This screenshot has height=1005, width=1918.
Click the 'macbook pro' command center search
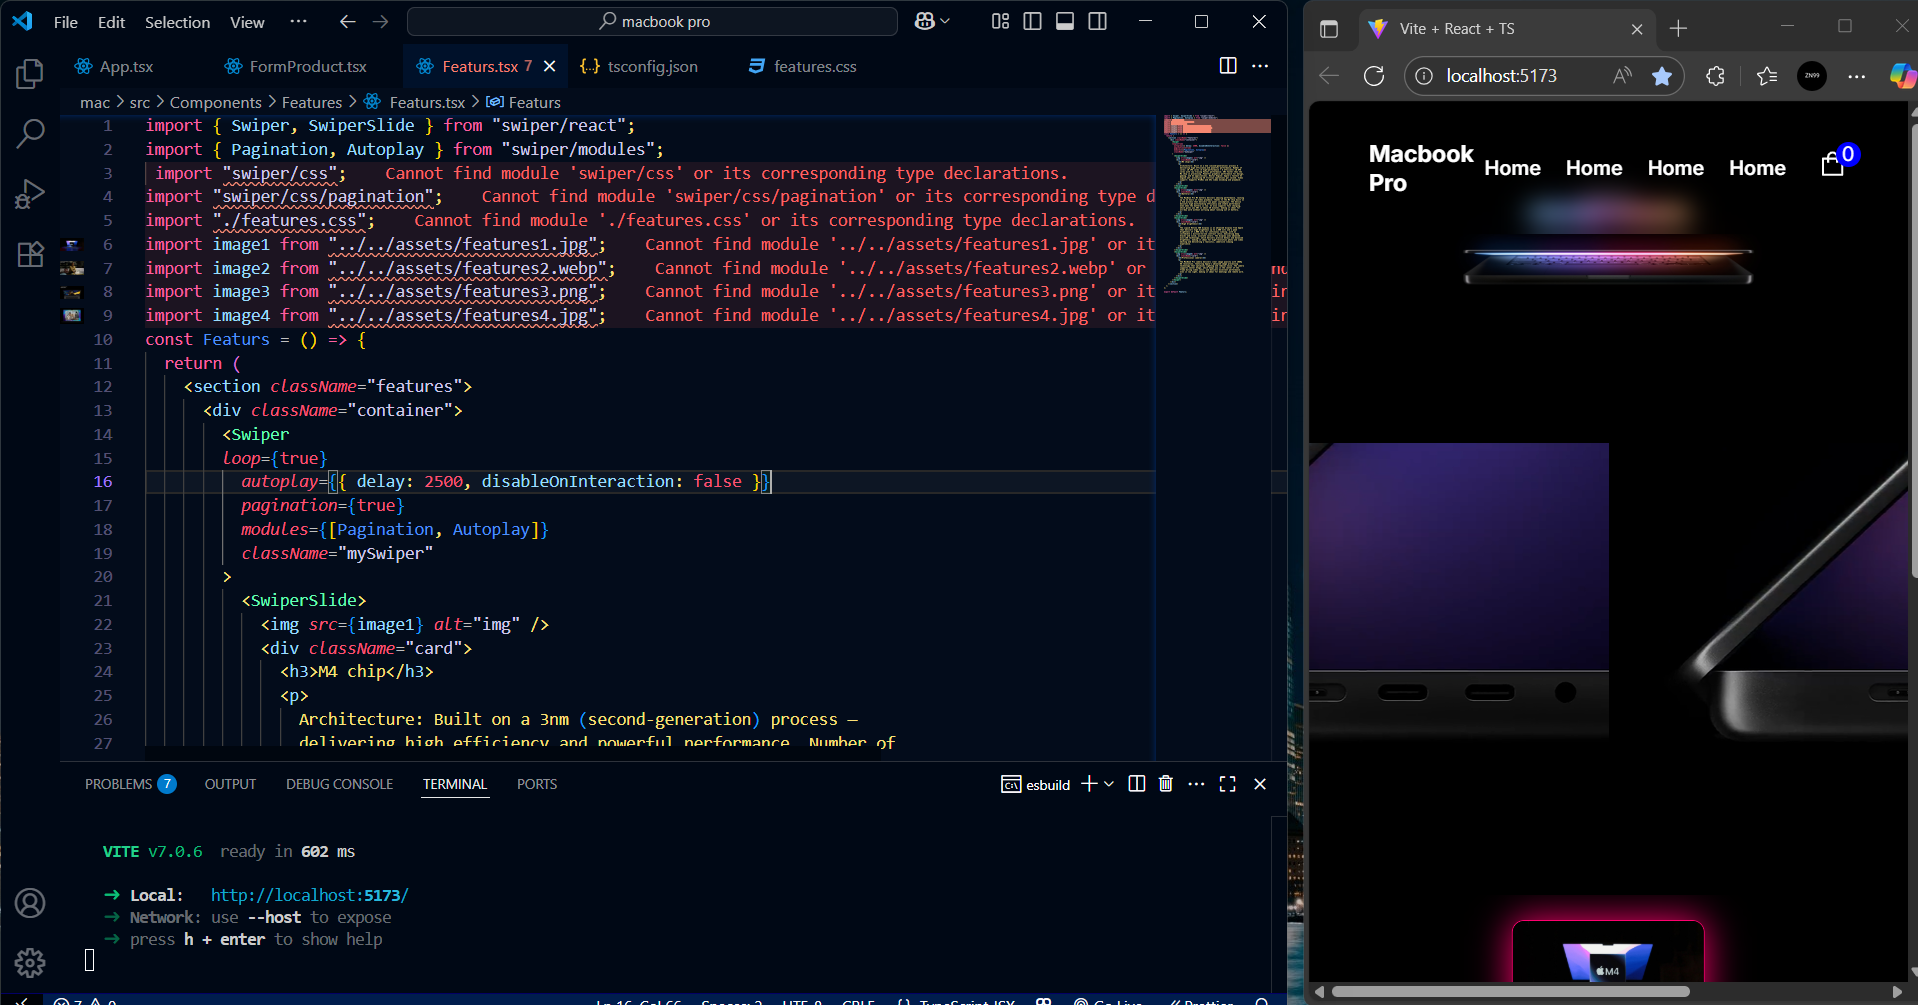652,21
